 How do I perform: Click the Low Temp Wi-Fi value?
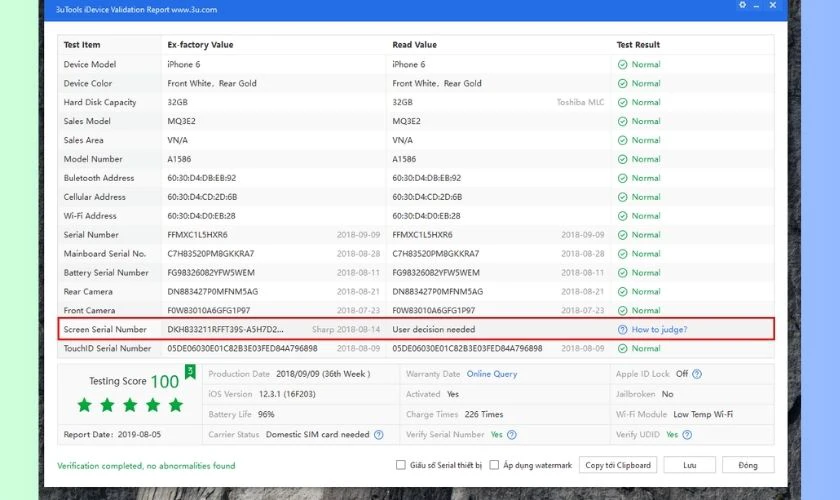click(703, 414)
